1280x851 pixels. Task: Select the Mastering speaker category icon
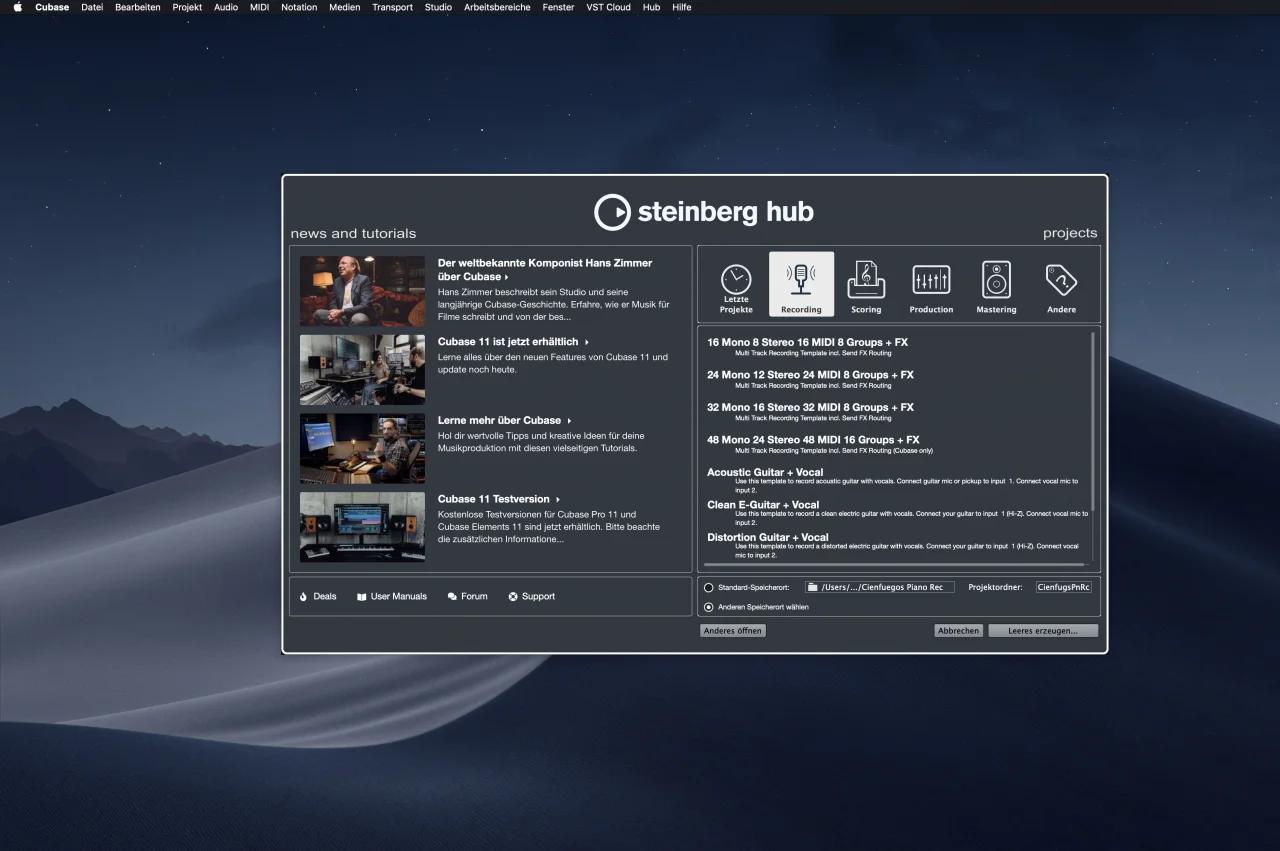click(996, 279)
